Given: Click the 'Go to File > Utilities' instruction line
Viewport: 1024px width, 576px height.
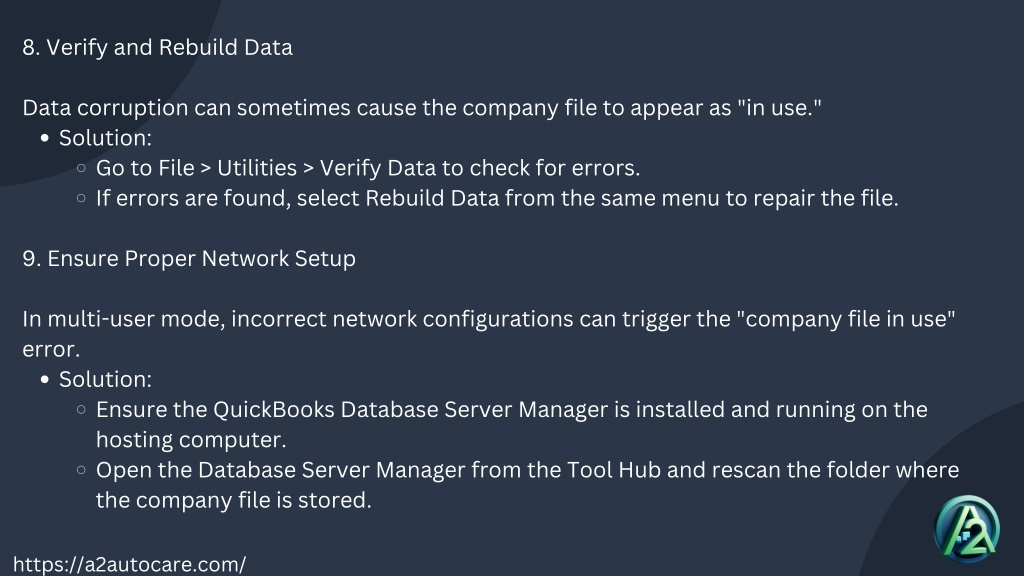Looking at the screenshot, I should (368, 168).
